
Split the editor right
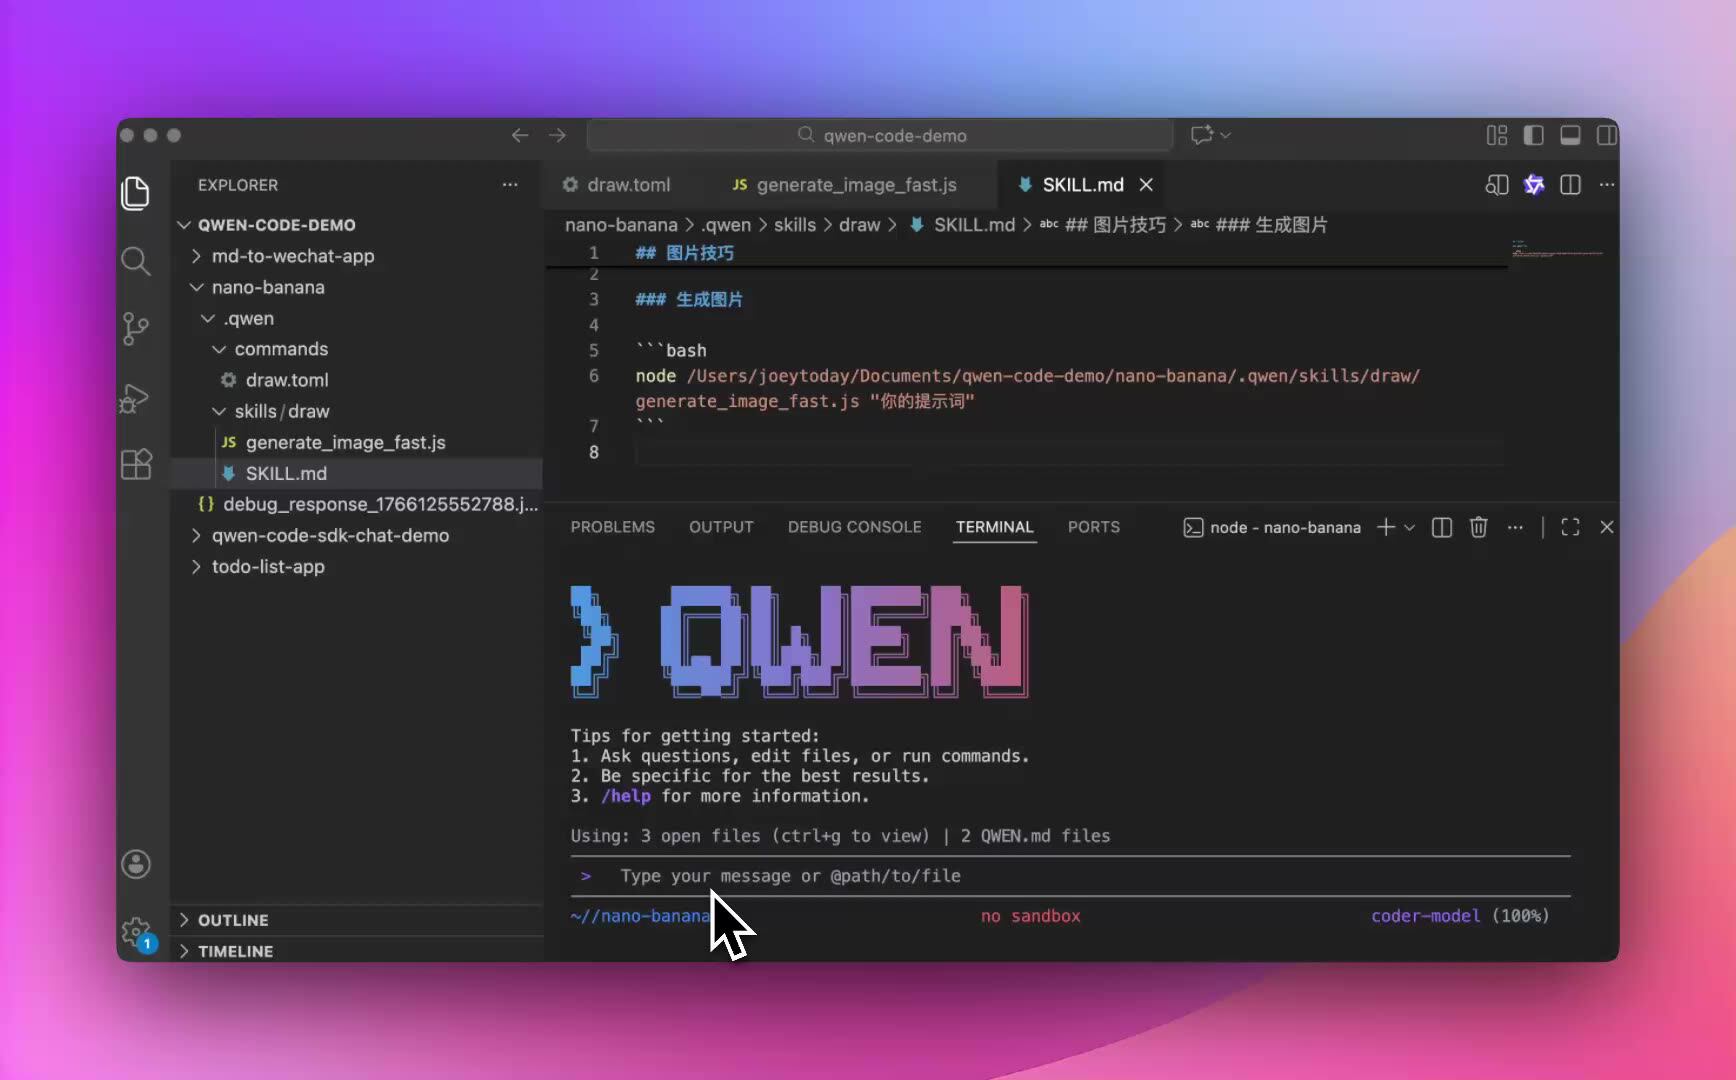tap(1571, 185)
